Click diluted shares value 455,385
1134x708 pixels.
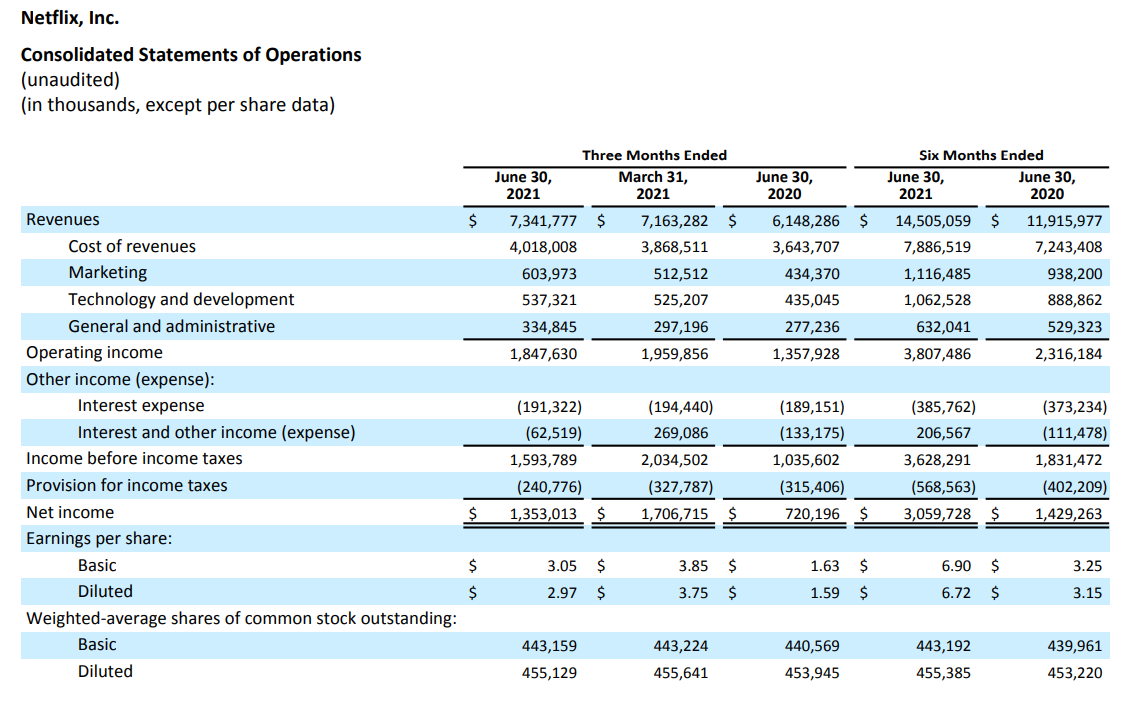944,673
